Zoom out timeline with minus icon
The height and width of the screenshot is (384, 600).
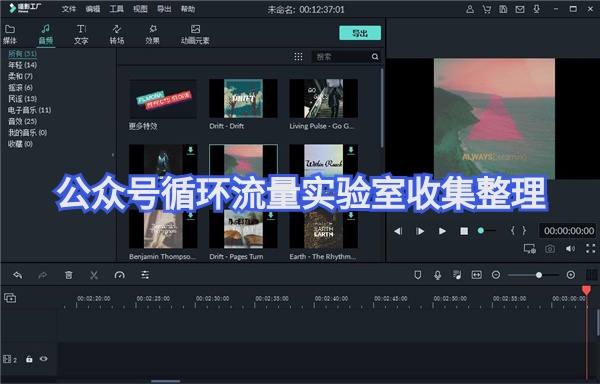click(x=496, y=275)
